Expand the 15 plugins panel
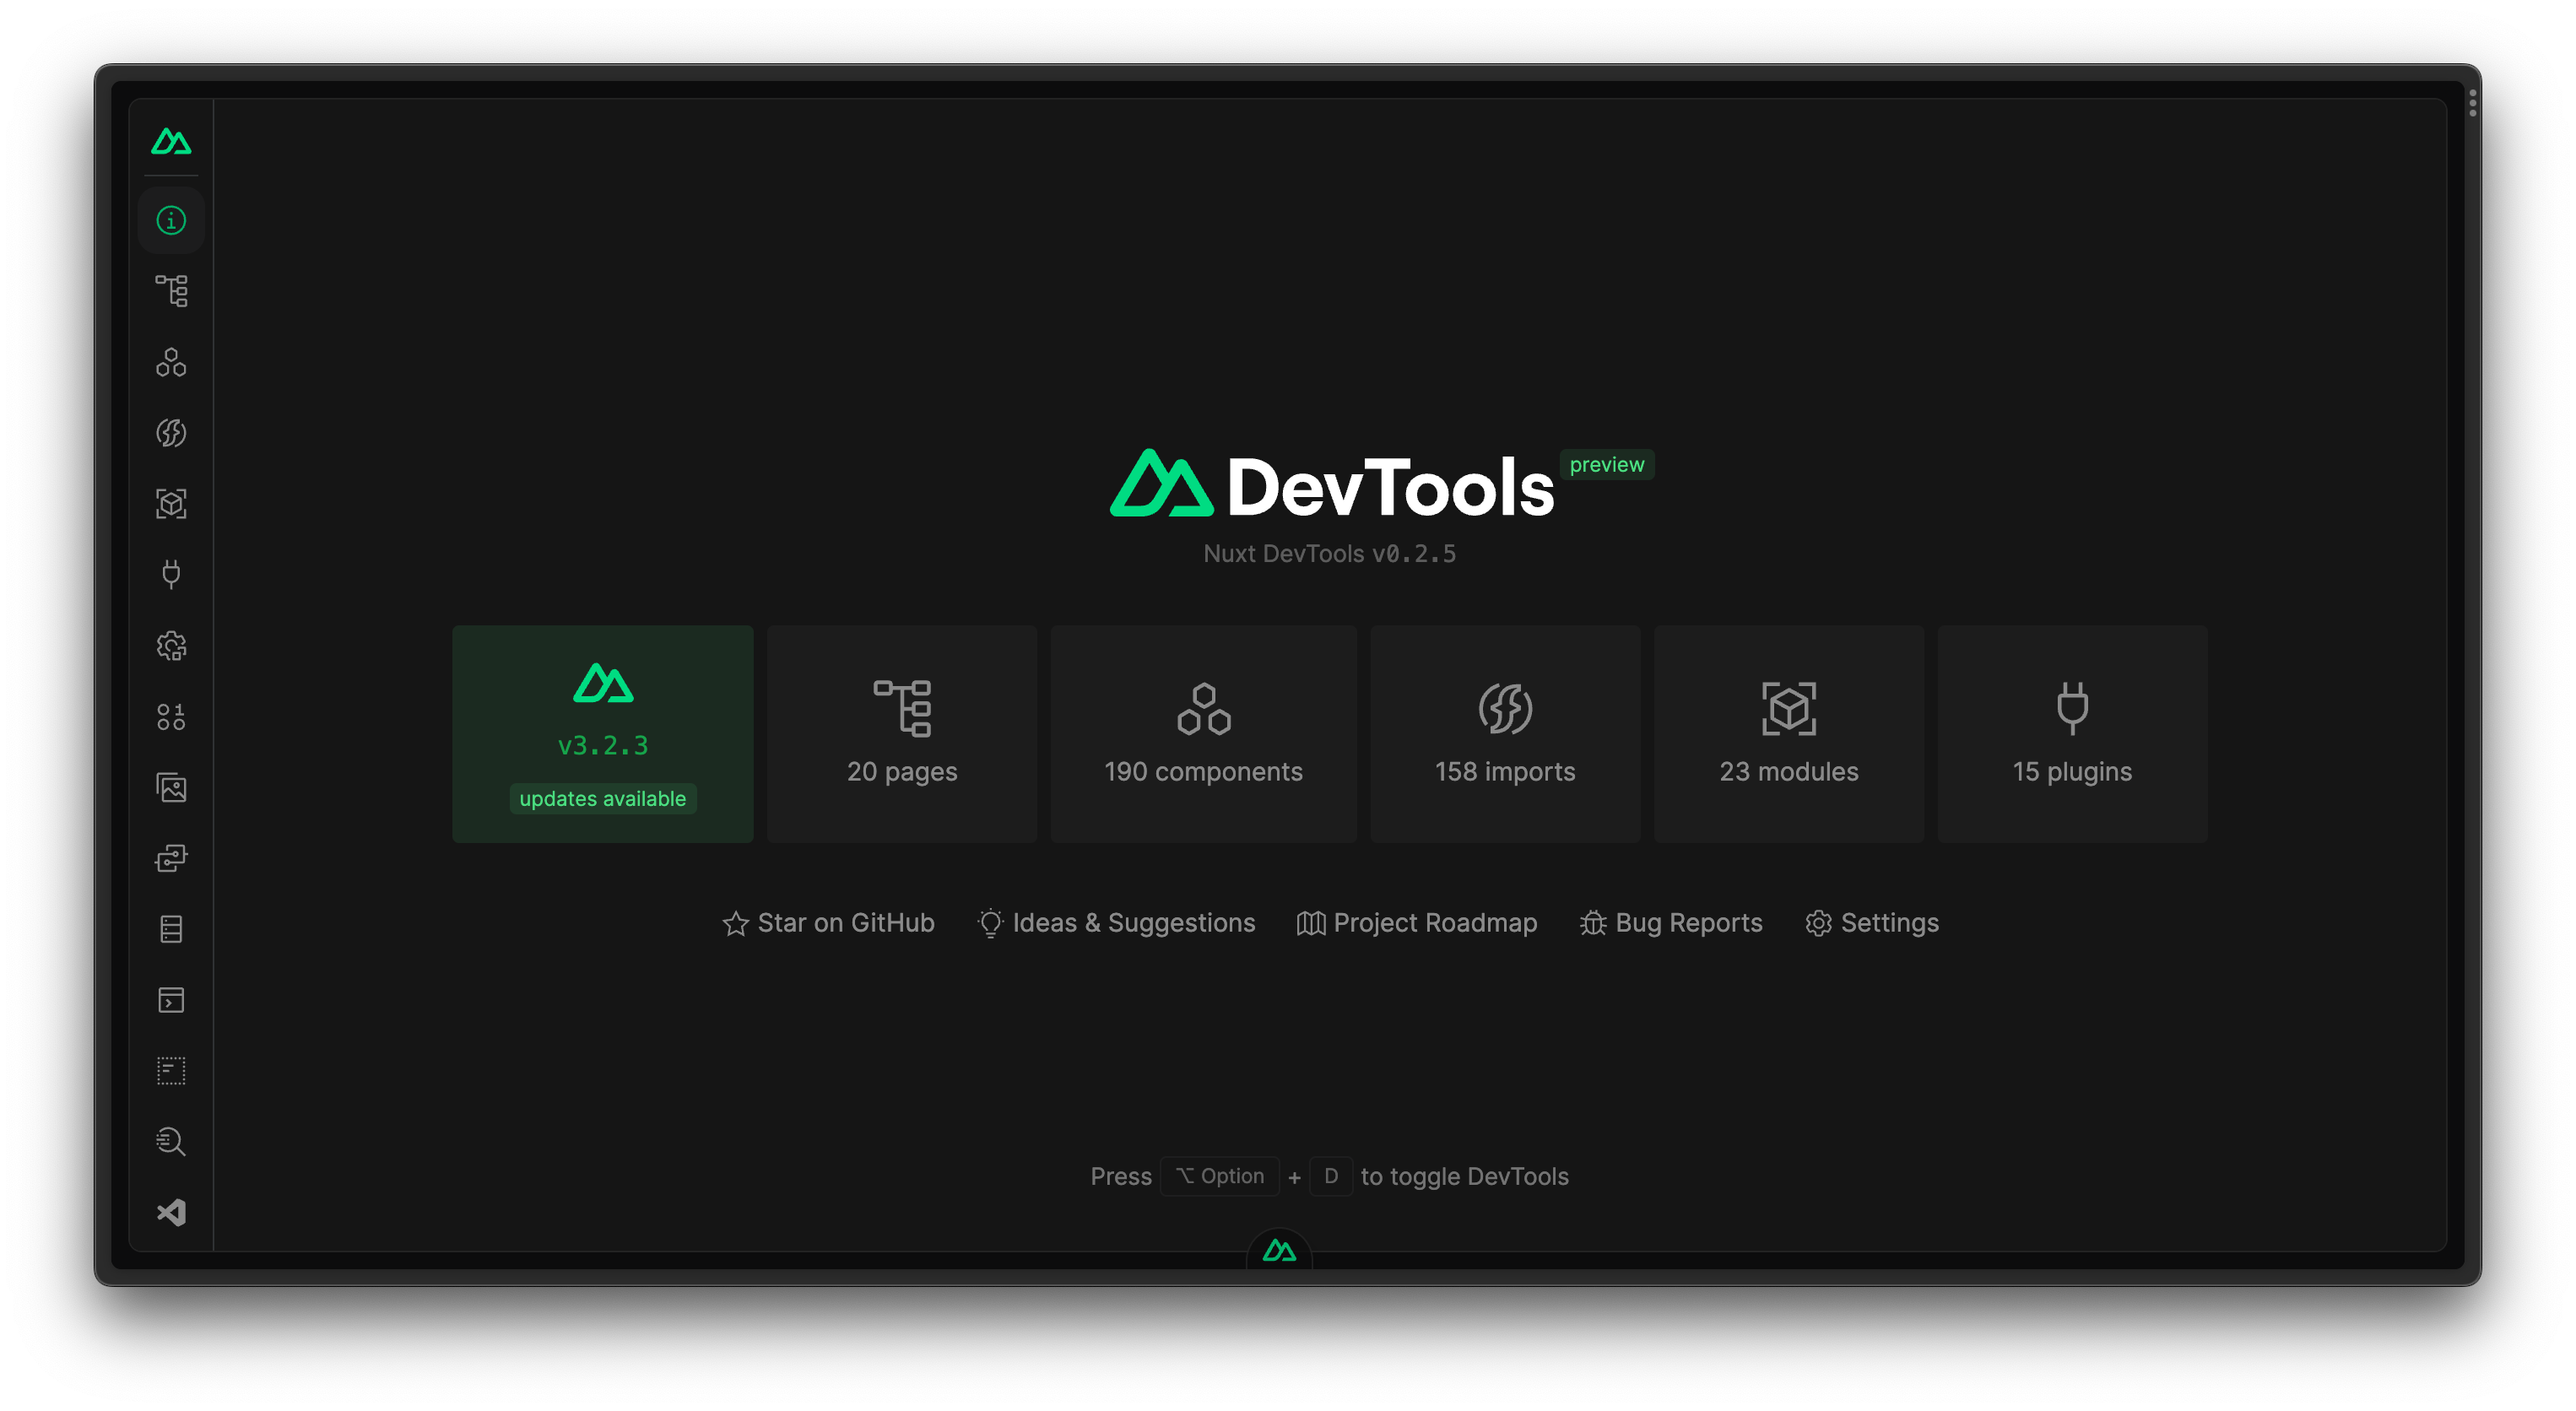 (2069, 733)
